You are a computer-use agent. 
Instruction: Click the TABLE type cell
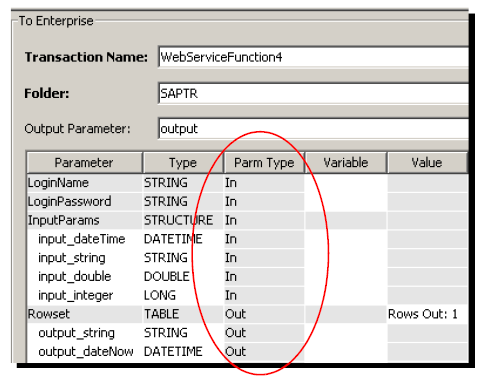click(x=183, y=314)
